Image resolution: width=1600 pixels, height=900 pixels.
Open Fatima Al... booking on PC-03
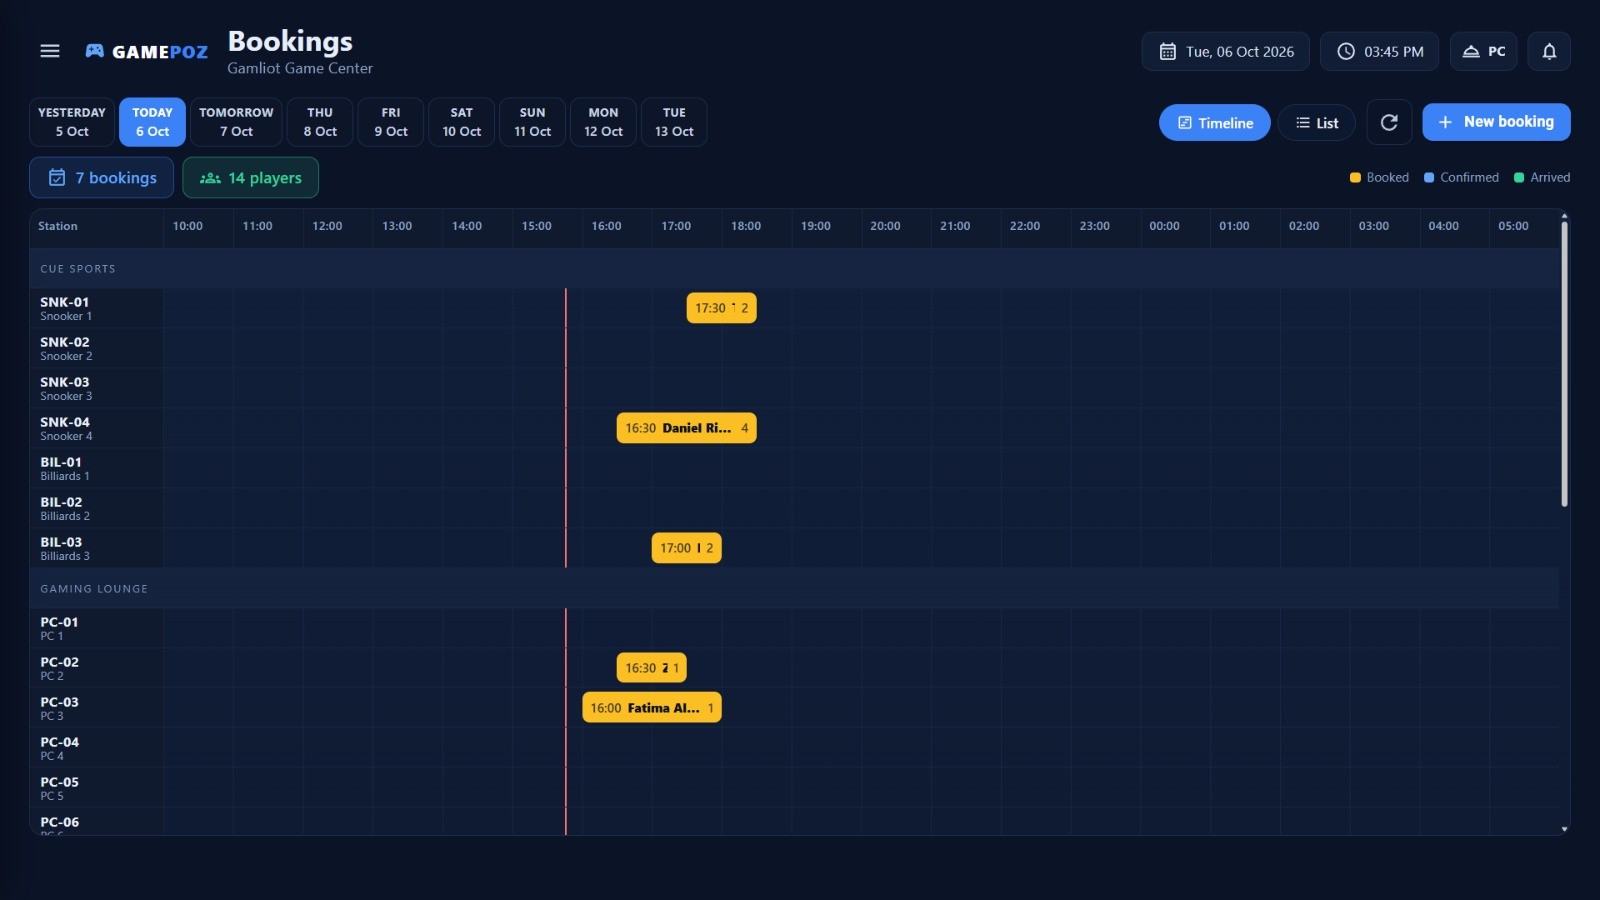point(652,708)
